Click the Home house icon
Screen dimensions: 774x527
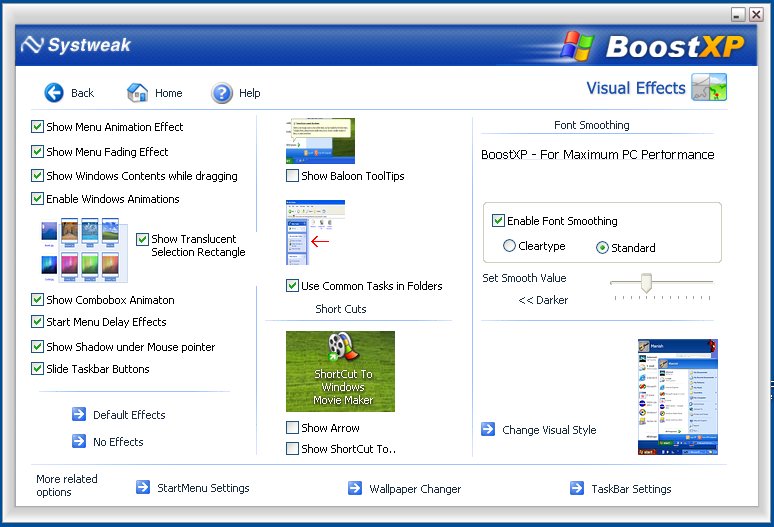[137, 93]
